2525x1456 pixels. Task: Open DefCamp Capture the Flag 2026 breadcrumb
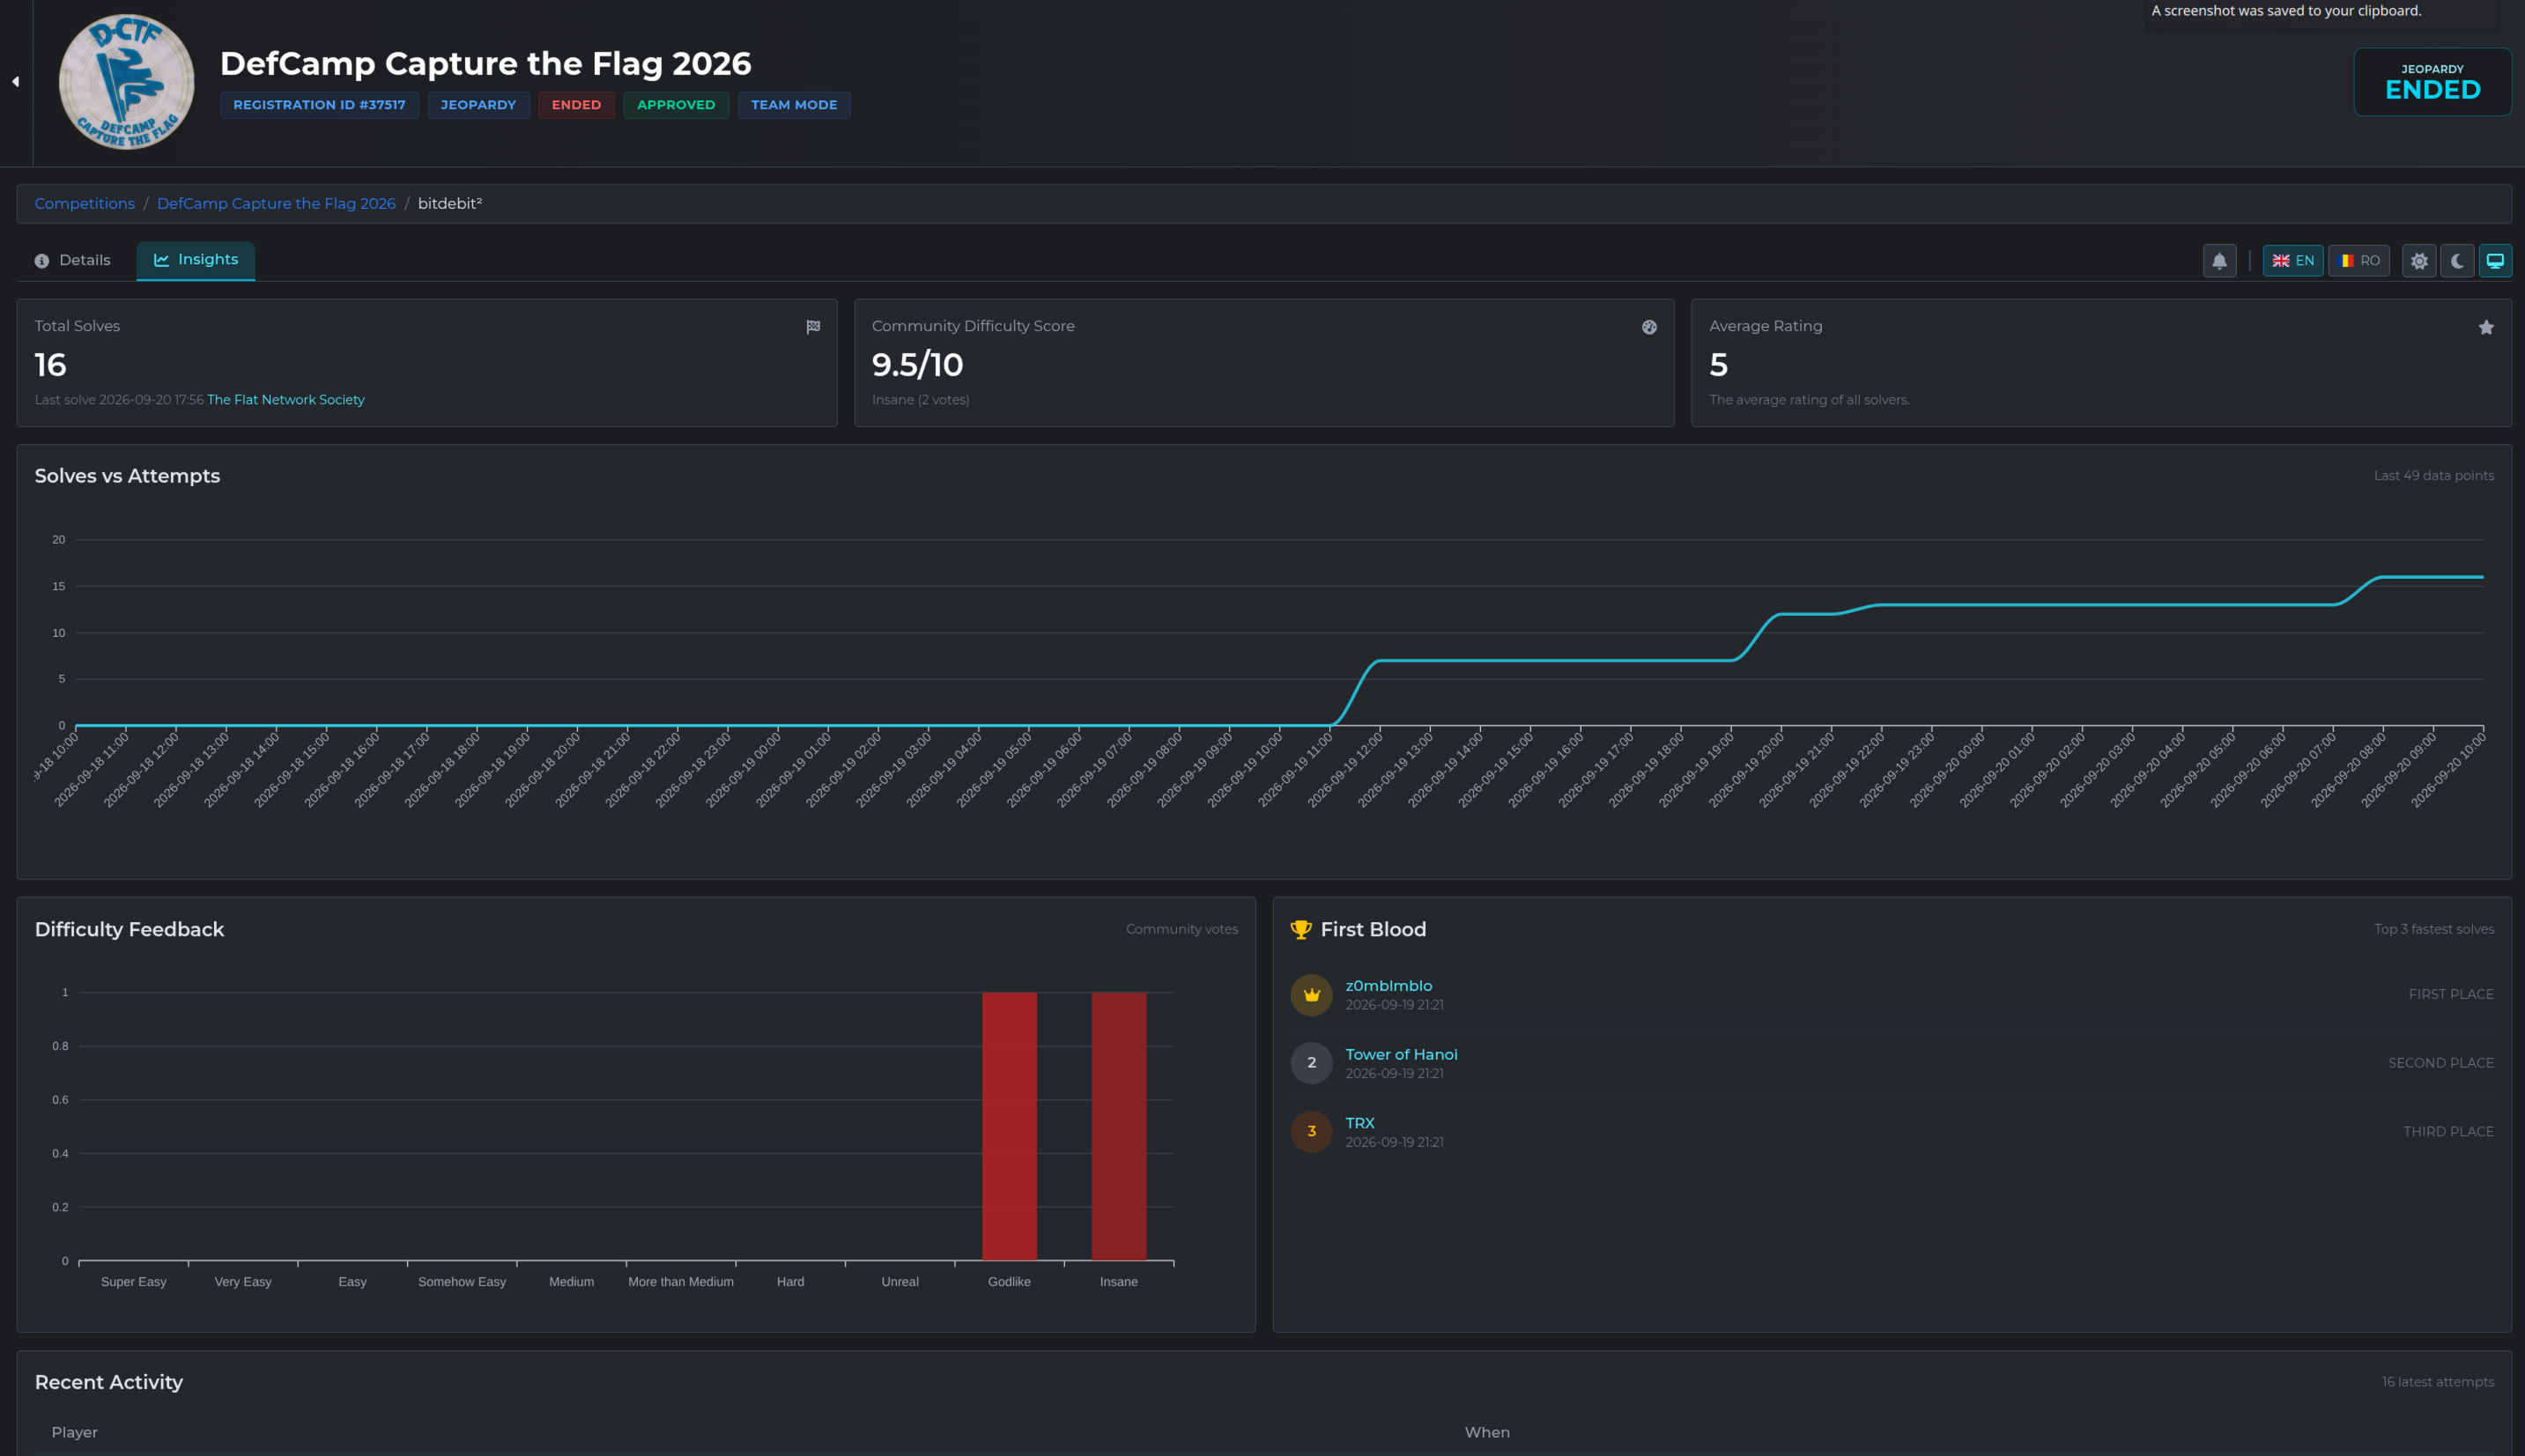(276, 203)
